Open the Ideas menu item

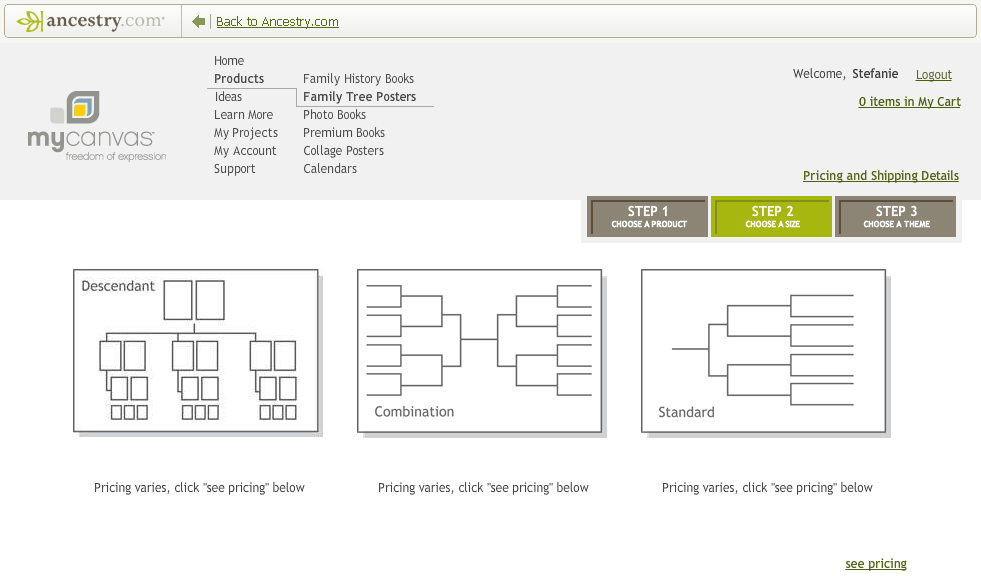pyautogui.click(x=228, y=97)
